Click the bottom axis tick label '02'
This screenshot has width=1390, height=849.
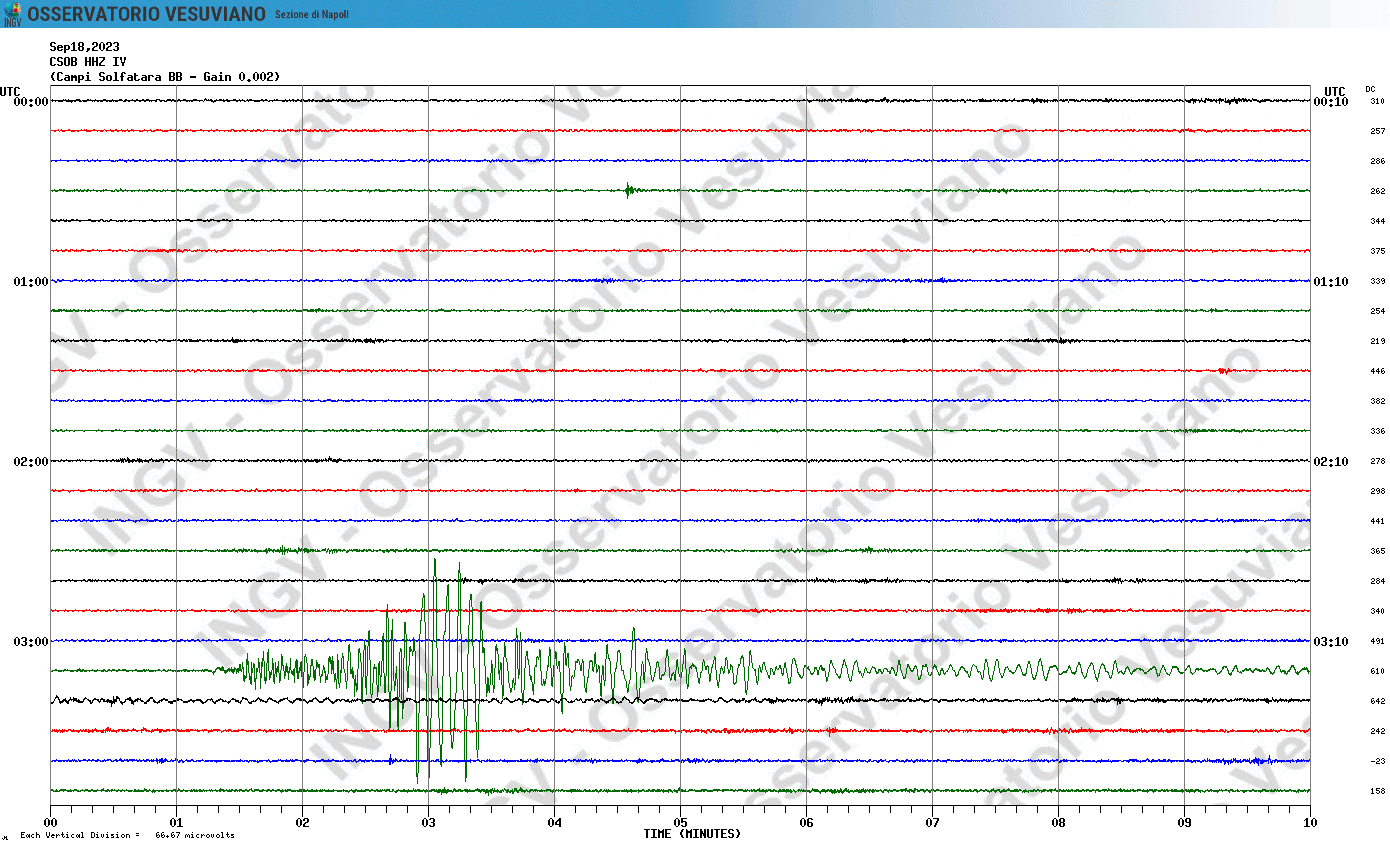302,823
